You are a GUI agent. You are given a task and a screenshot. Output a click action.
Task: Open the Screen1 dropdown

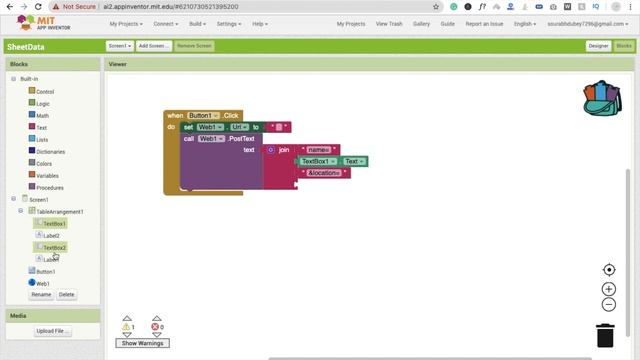[x=120, y=46]
